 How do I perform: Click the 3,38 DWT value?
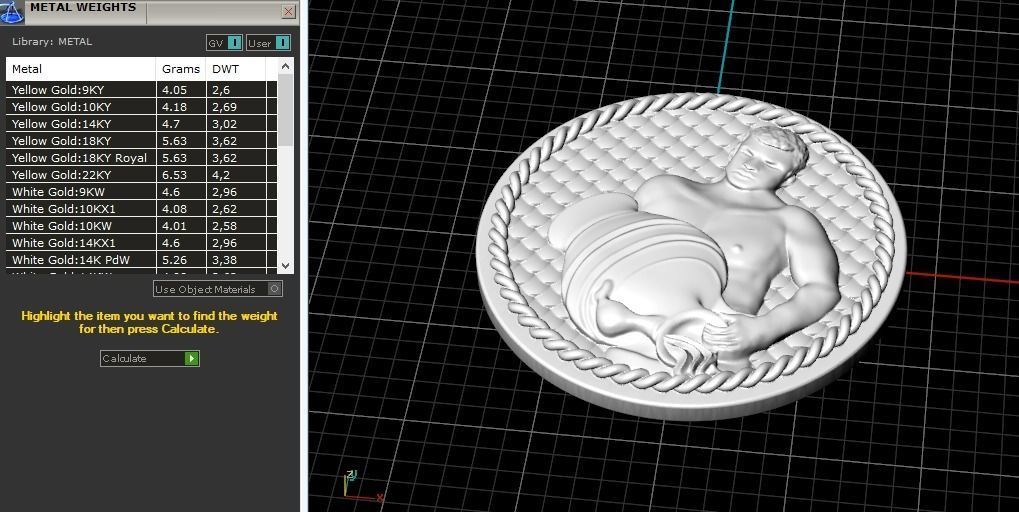[x=224, y=260]
